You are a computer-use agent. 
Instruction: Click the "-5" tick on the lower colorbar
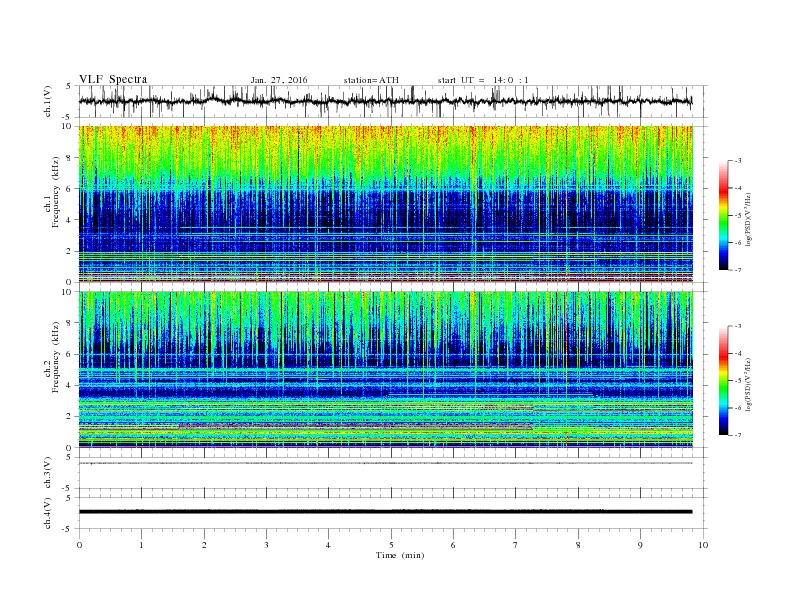point(737,381)
